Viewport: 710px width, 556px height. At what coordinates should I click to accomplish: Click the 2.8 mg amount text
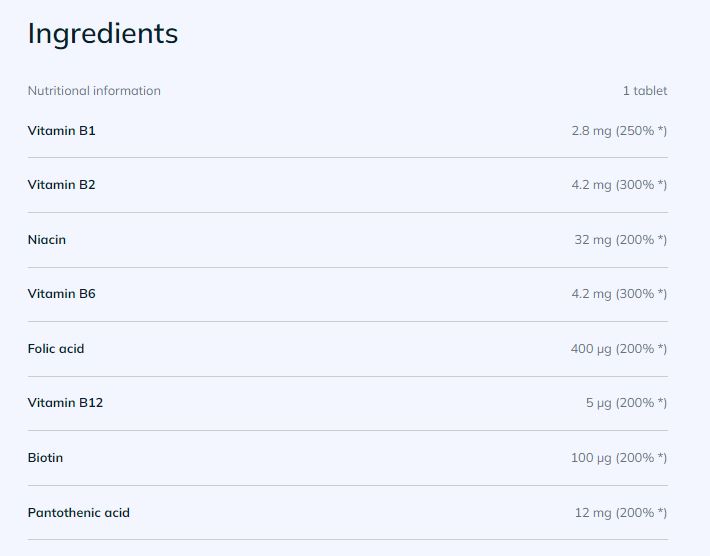coord(590,131)
